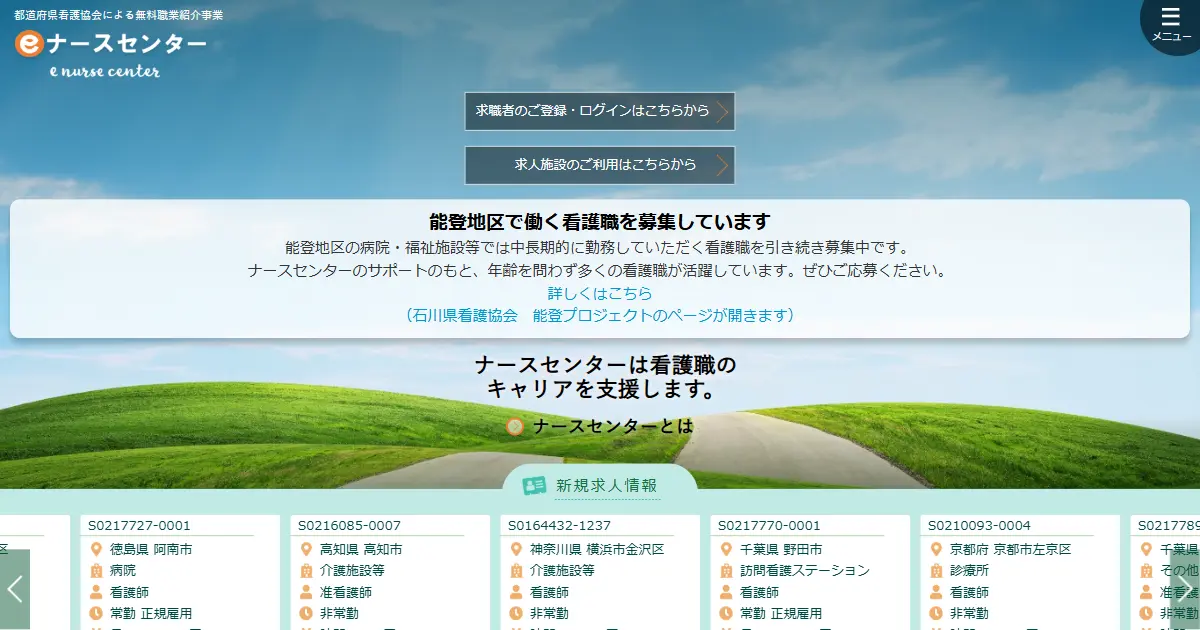Open the ナースセンターとは link

[613, 427]
